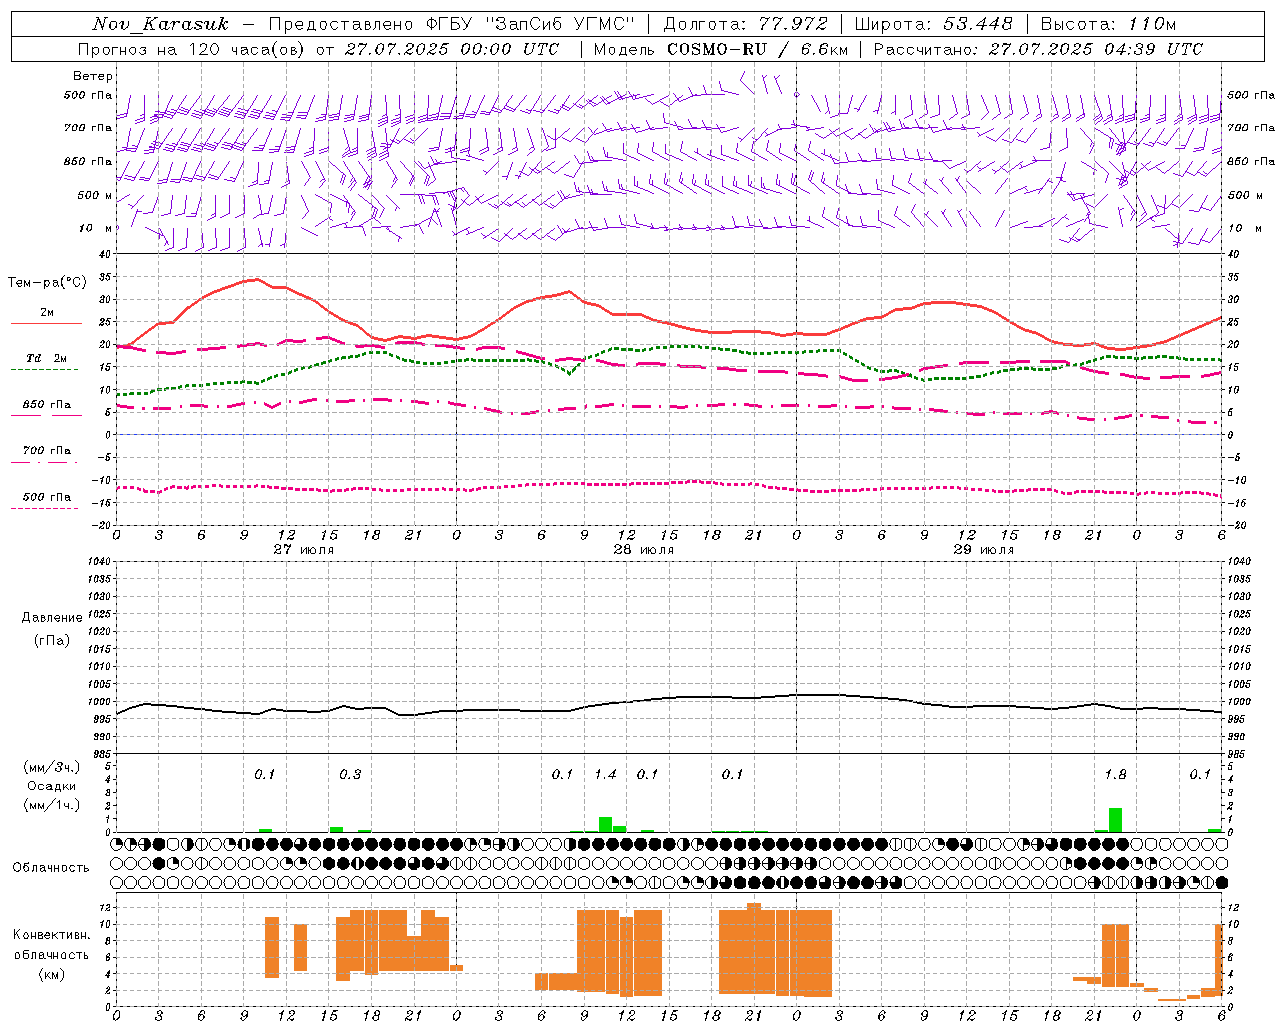Click the 0.3 precipitation value
The image size is (1280, 1024).
pyautogui.click(x=350, y=774)
